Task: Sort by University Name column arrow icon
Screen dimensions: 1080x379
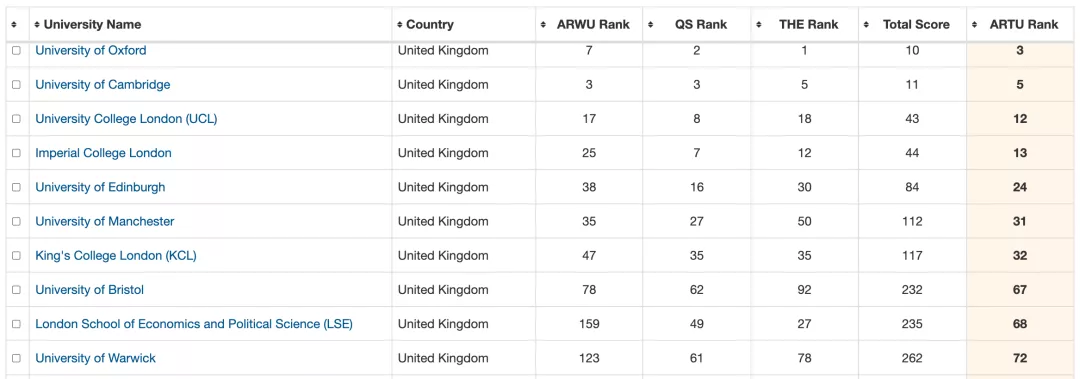Action: coord(37,25)
